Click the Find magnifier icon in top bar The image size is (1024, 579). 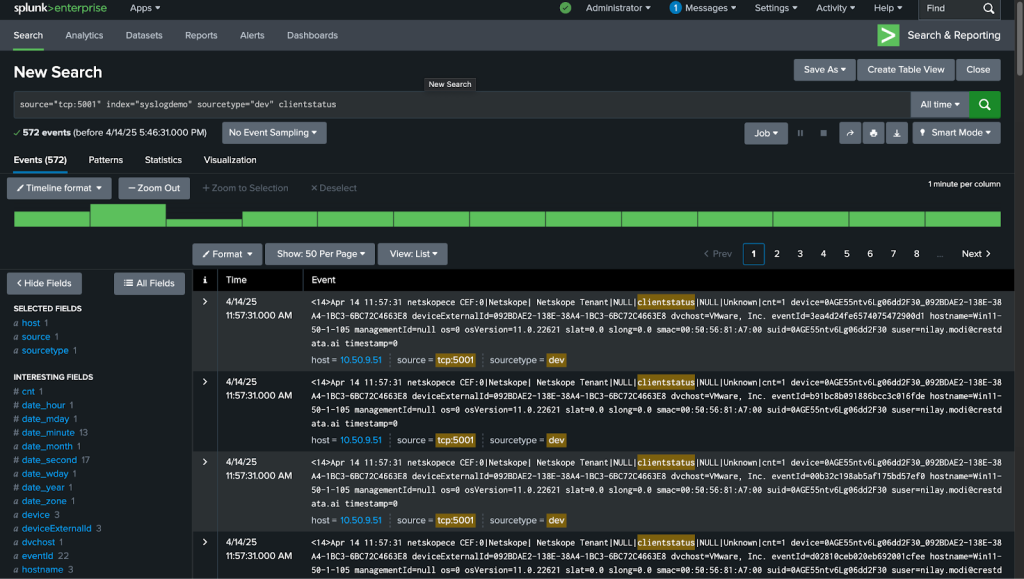pos(989,8)
